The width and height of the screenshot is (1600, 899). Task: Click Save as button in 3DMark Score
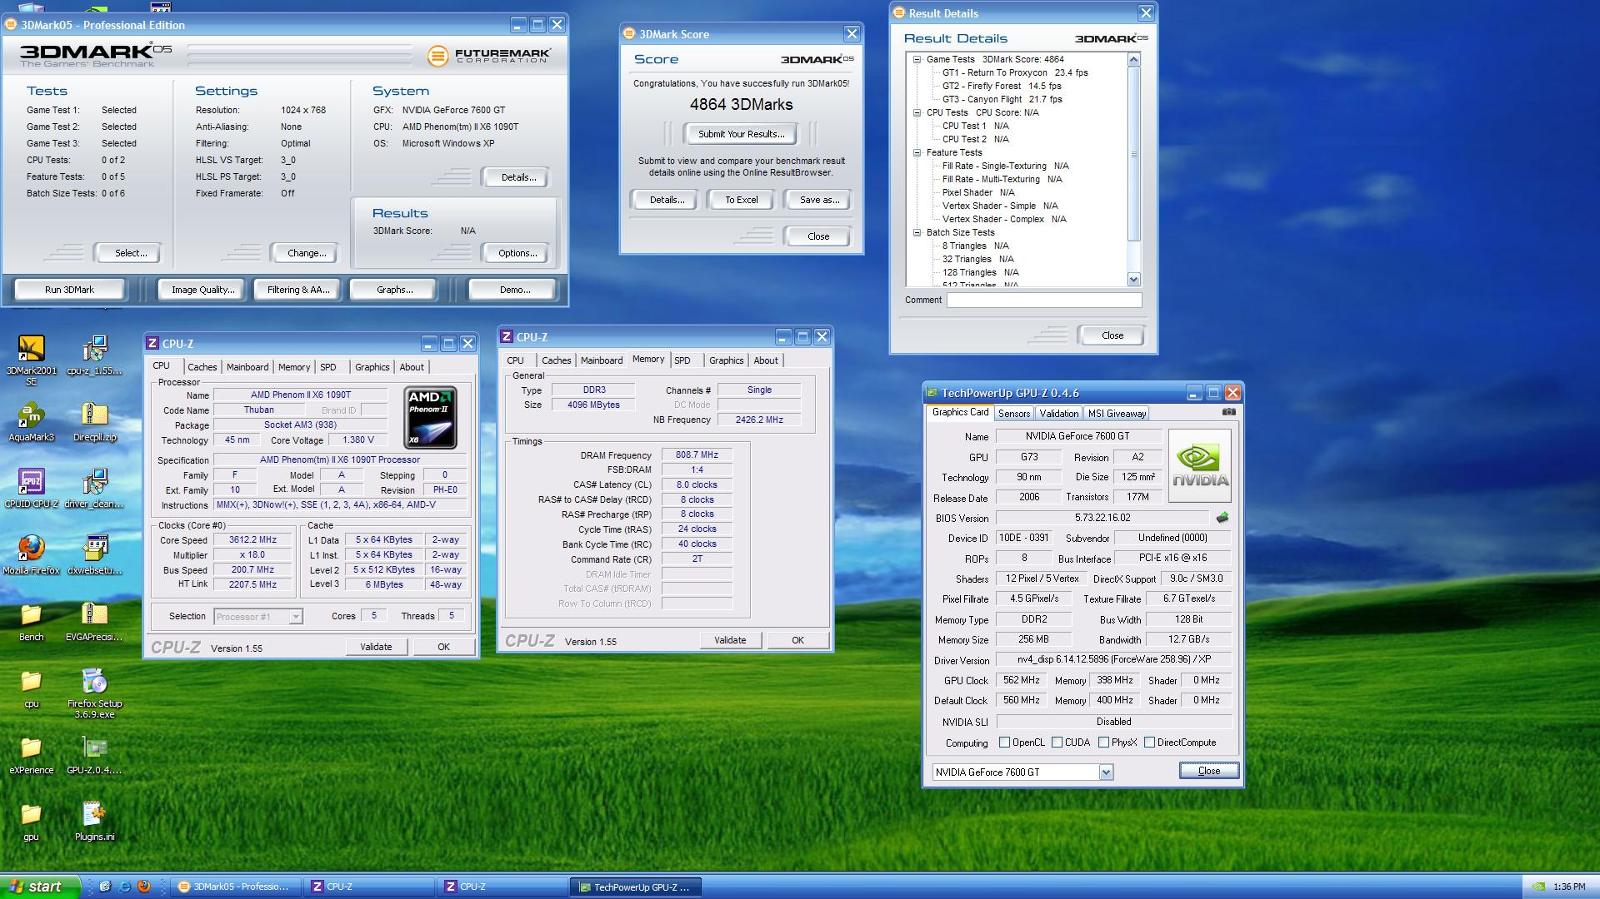tap(819, 199)
